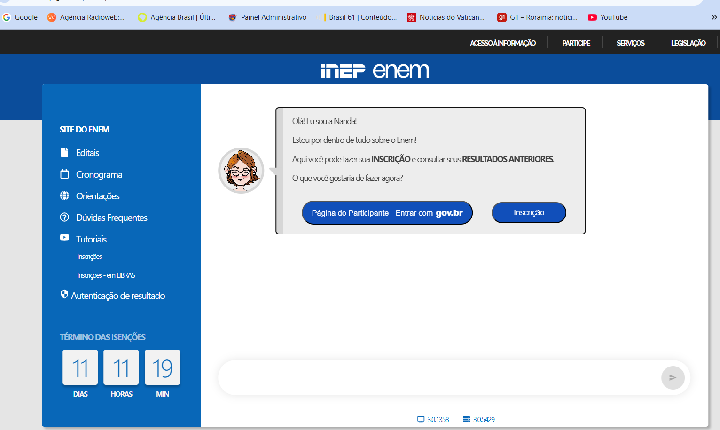Click the TÉRMINO DAS ISENÇÕES label
Screen dimensions: 720x430
click(102, 337)
